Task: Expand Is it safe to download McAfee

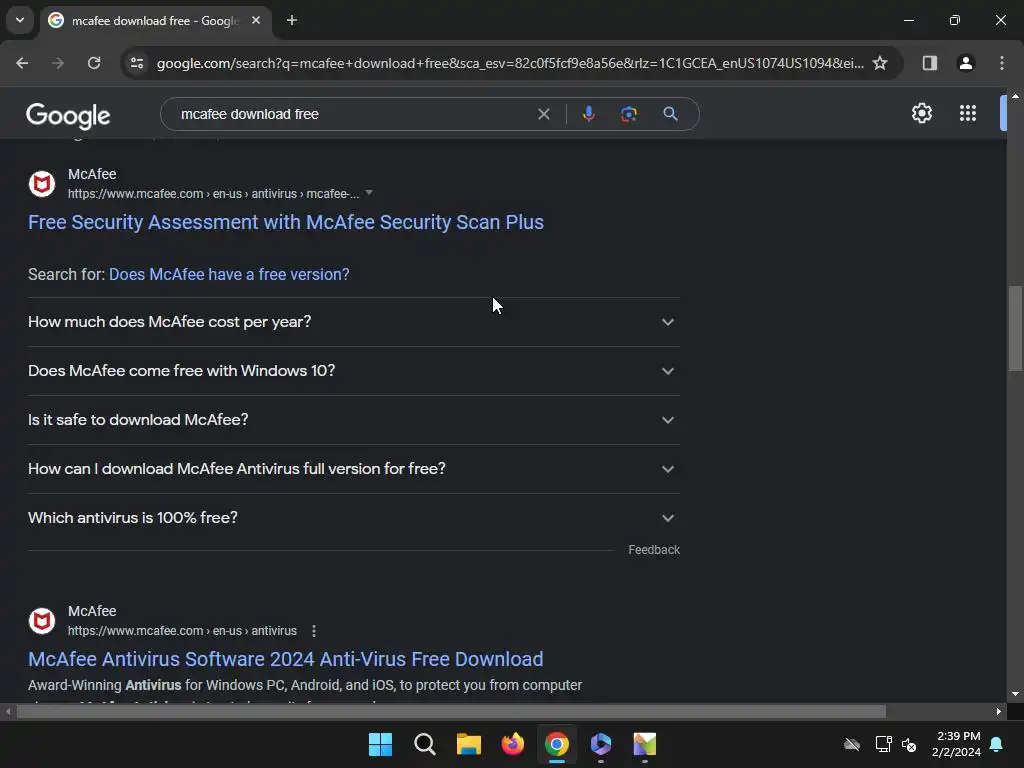Action: pos(353,420)
